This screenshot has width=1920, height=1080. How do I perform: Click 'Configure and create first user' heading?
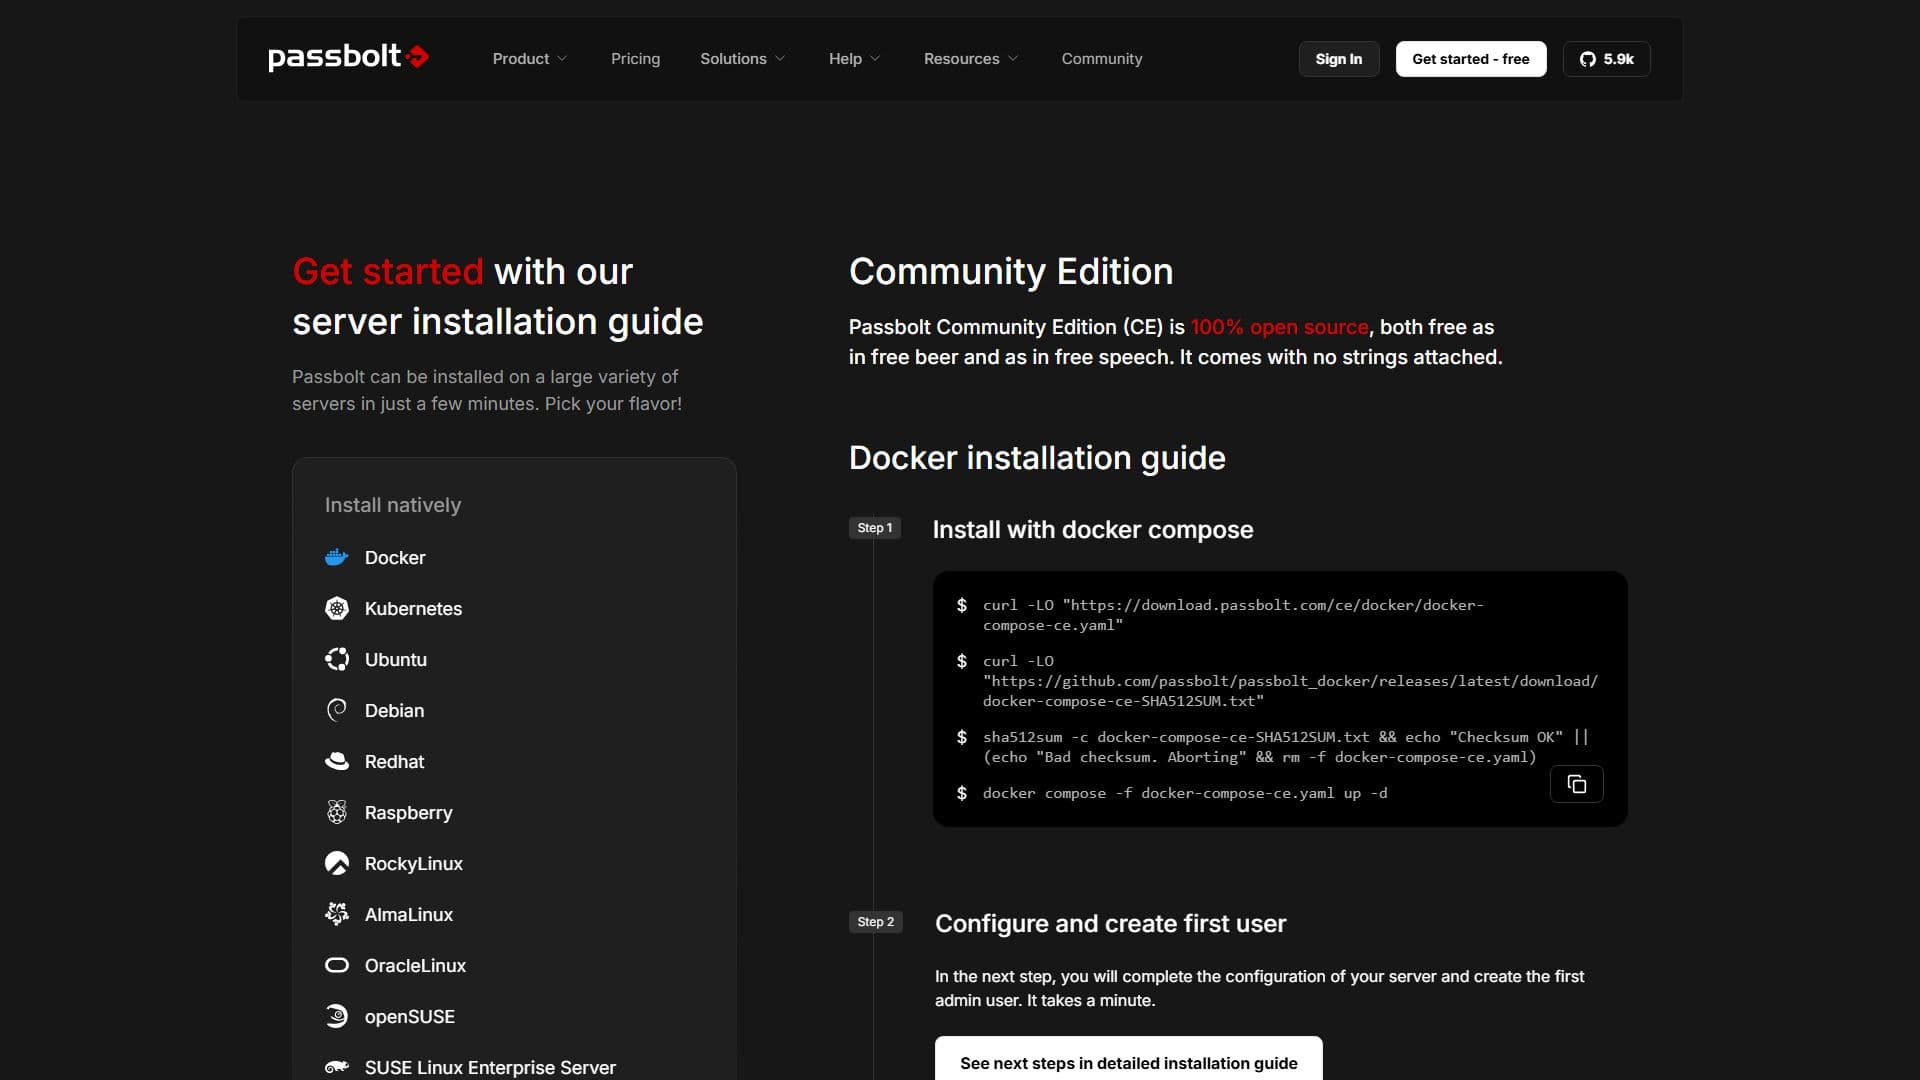tap(1111, 924)
